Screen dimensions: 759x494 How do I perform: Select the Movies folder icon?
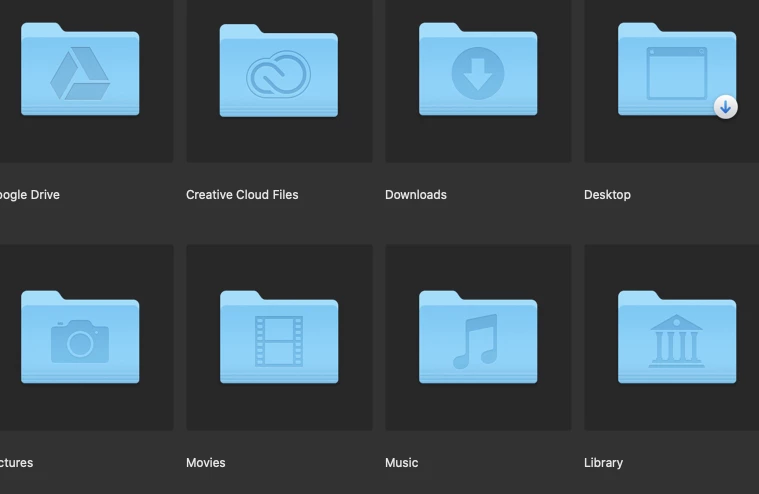click(279, 337)
